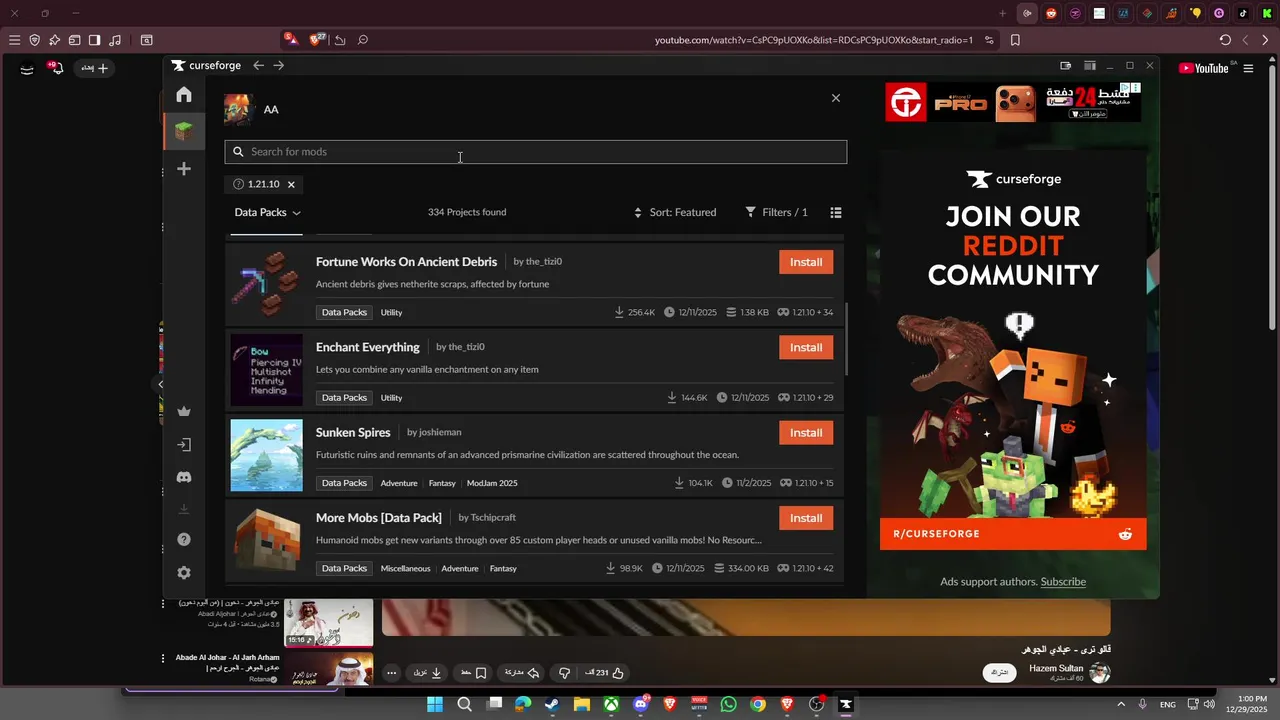
Task: Close the AA mod browser panel
Action: point(836,98)
